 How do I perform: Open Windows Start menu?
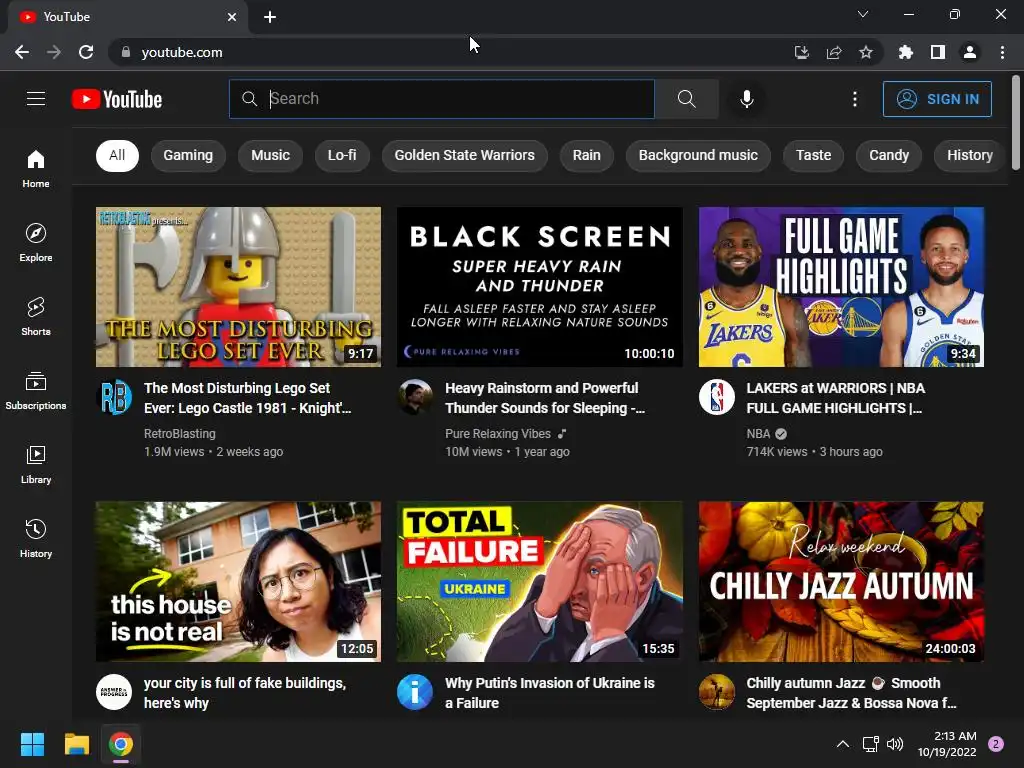[32, 744]
